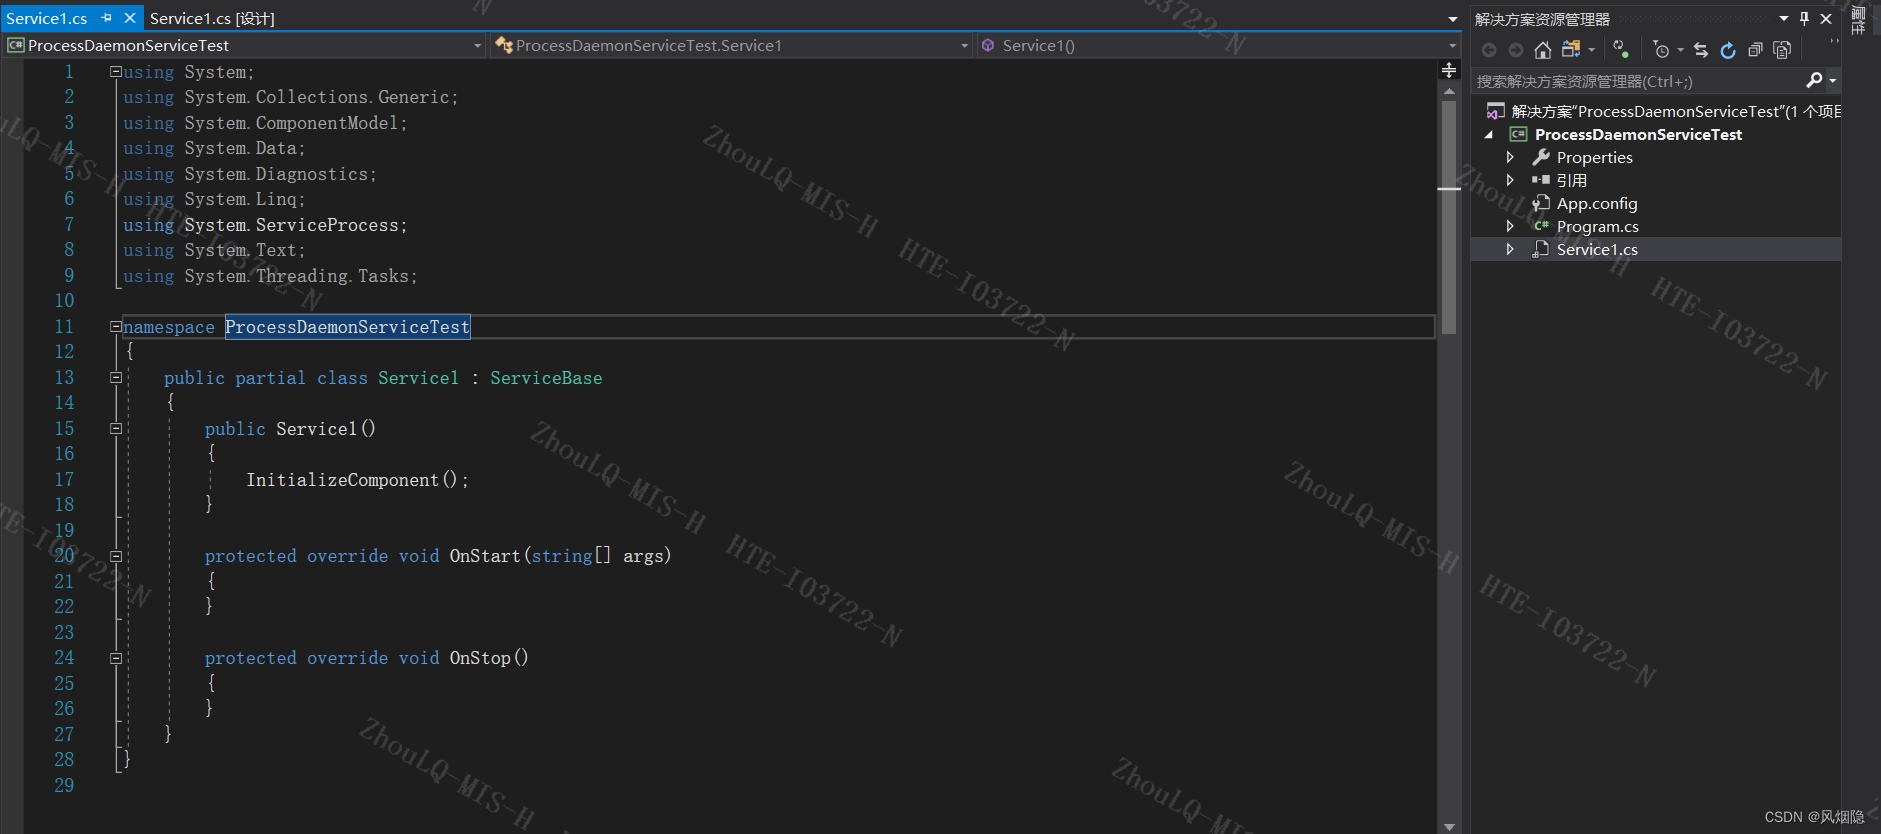
Task: Click ServiceBase in the class declaration
Action: pos(546,378)
